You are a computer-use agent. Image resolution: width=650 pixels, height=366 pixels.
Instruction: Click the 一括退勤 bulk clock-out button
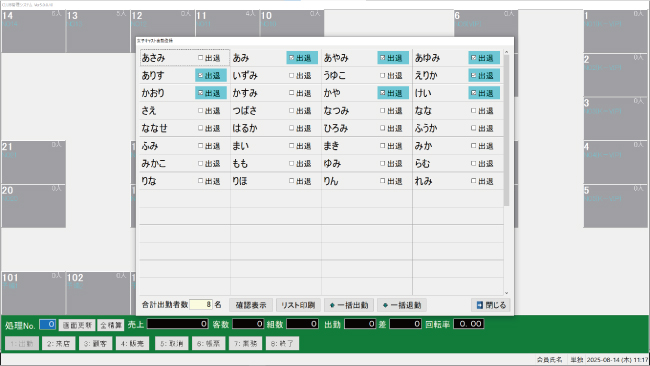click(402, 305)
